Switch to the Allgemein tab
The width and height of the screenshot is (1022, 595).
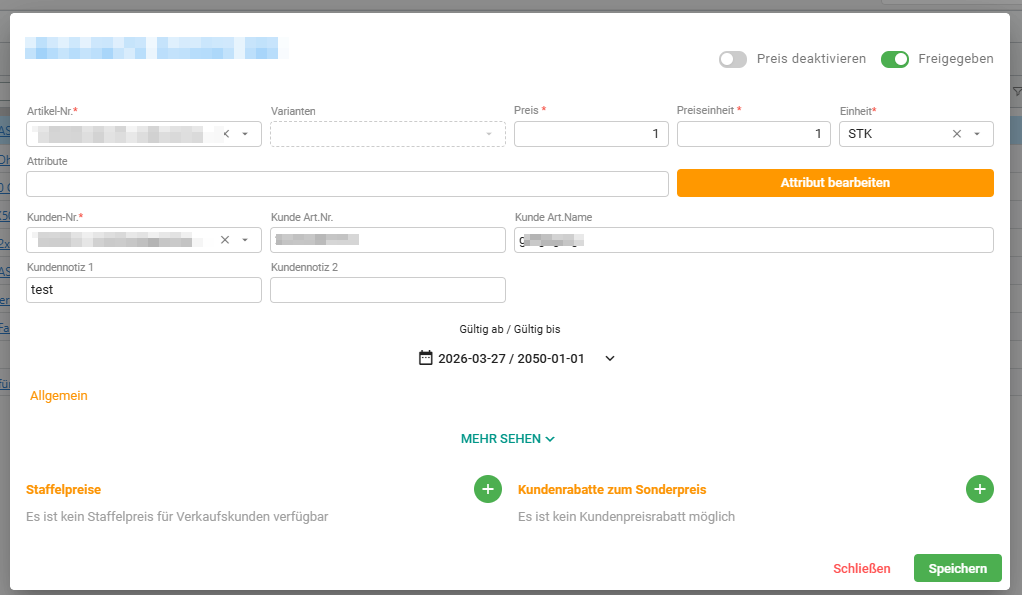(59, 396)
